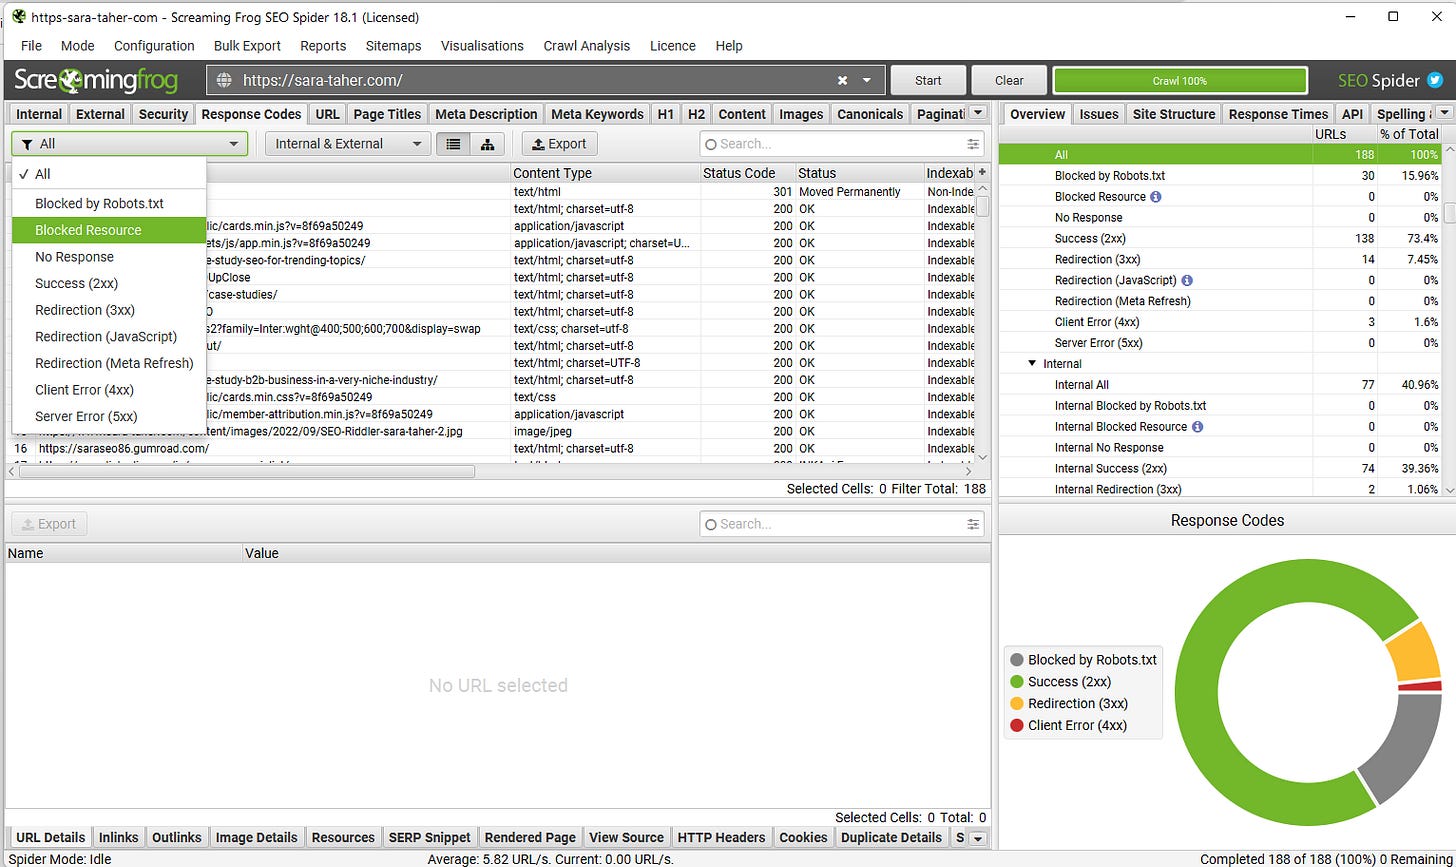Click the Twitter bird icon

click(1435, 80)
